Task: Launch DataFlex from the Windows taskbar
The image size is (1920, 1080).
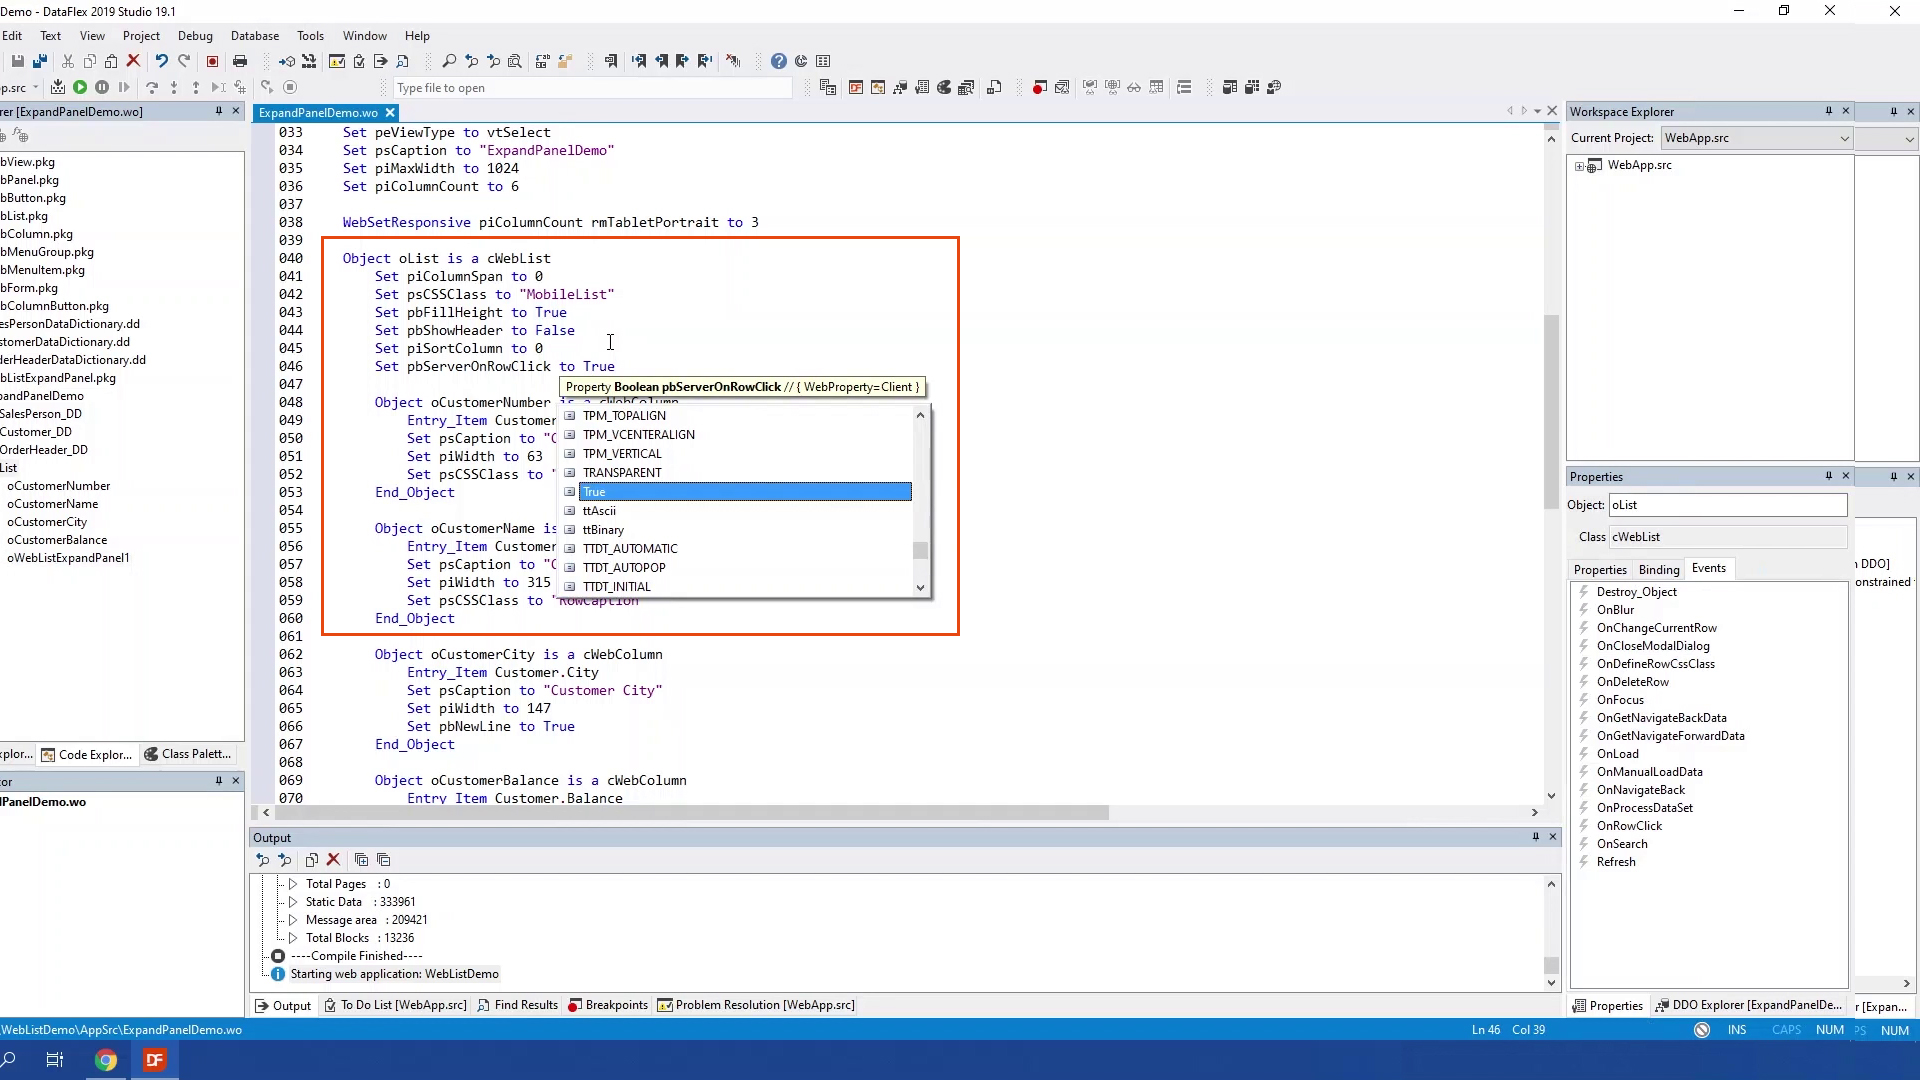Action: click(x=155, y=1060)
